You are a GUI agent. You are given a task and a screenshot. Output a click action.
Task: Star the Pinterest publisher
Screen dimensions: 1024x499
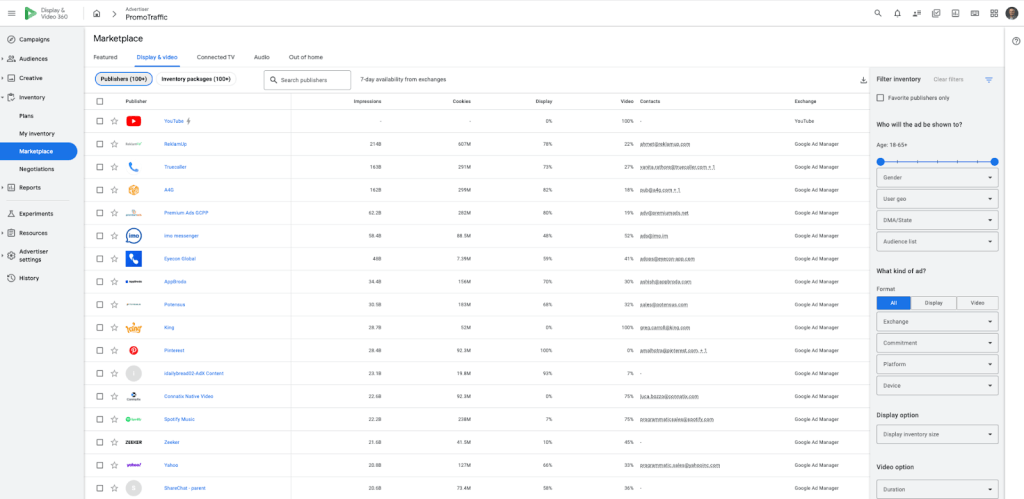point(114,350)
